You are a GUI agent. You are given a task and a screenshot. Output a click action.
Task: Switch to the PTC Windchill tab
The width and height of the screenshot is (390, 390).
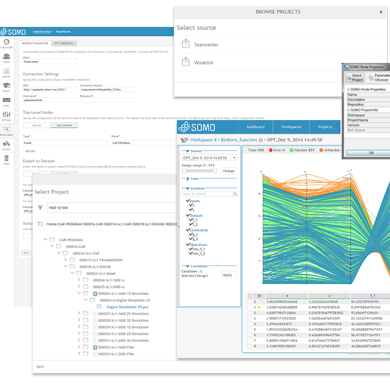65,43
